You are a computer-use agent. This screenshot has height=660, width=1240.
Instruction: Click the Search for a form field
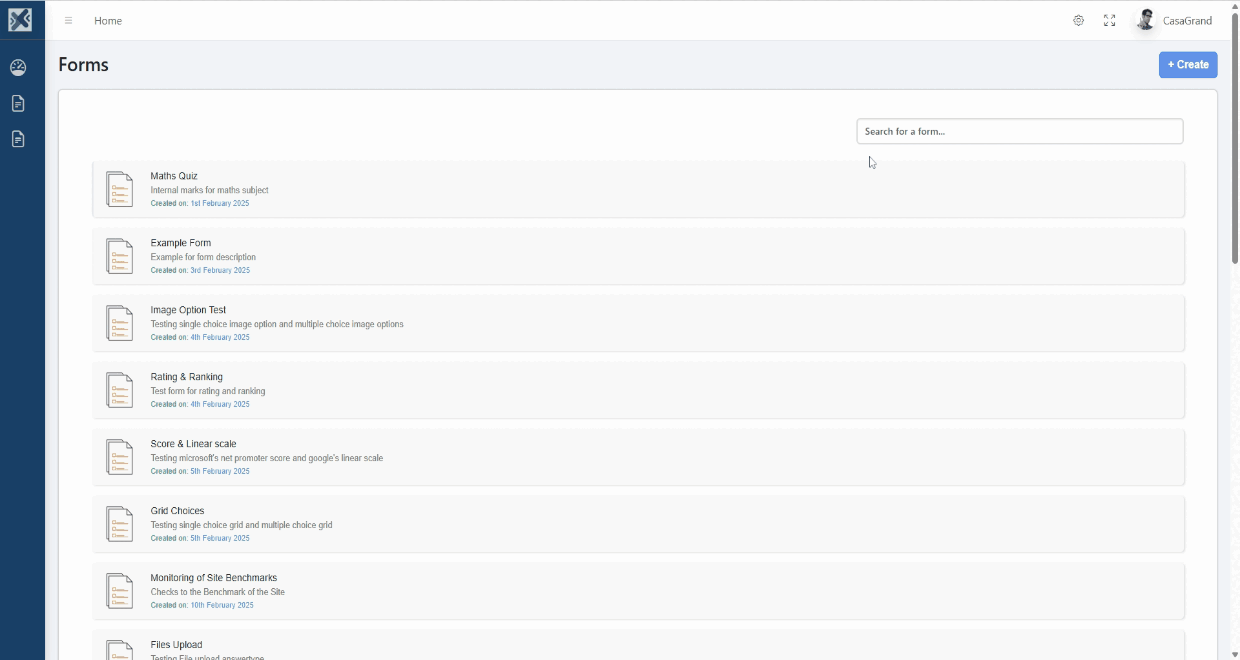(x=1019, y=131)
